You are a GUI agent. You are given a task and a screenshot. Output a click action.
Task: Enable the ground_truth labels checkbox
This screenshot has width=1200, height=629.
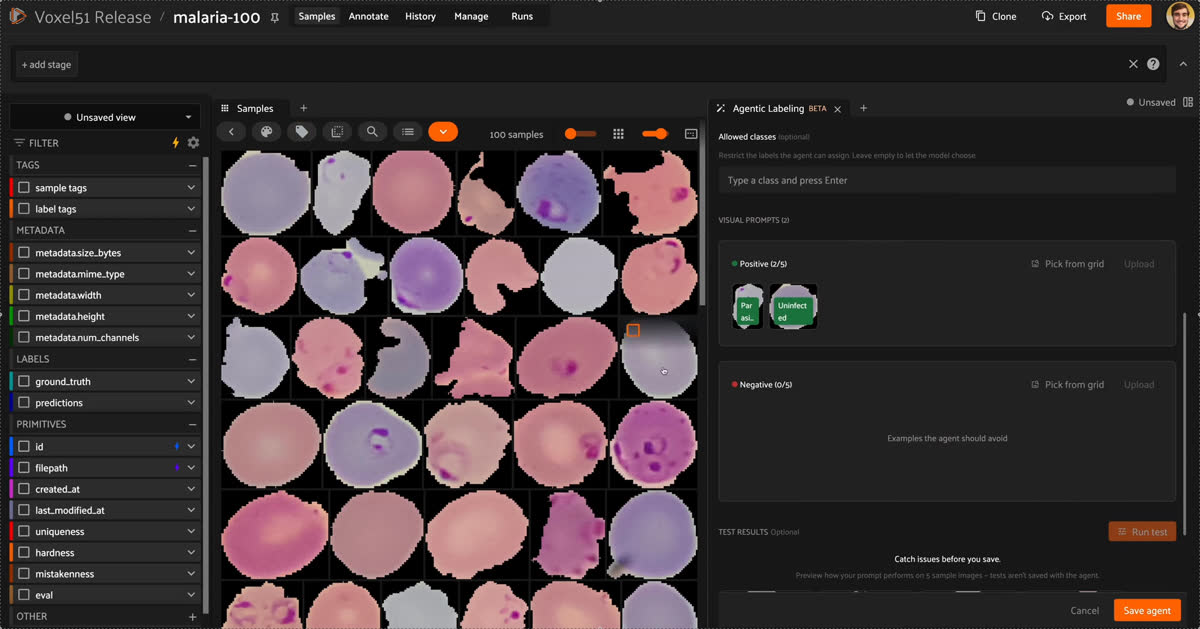tap(24, 381)
